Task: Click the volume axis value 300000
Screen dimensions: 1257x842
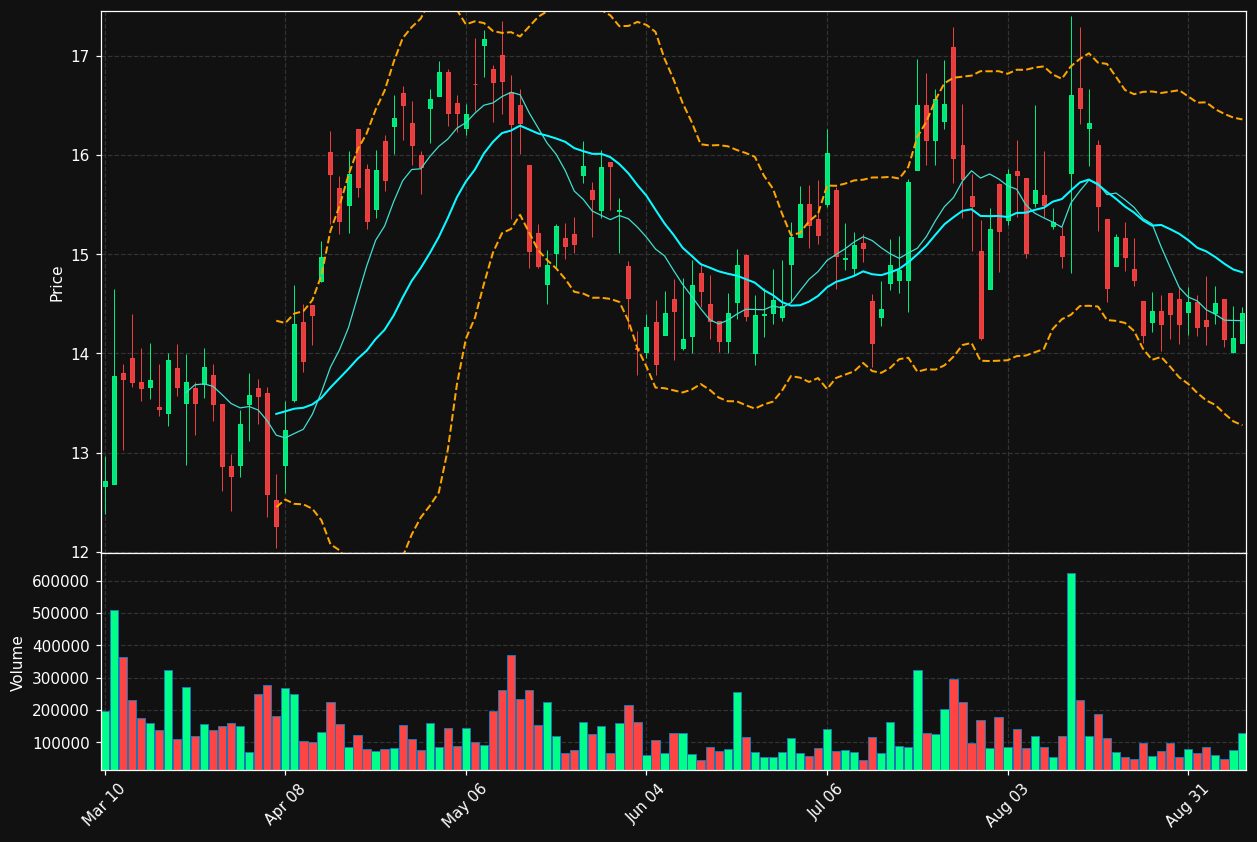Action: click(x=61, y=678)
